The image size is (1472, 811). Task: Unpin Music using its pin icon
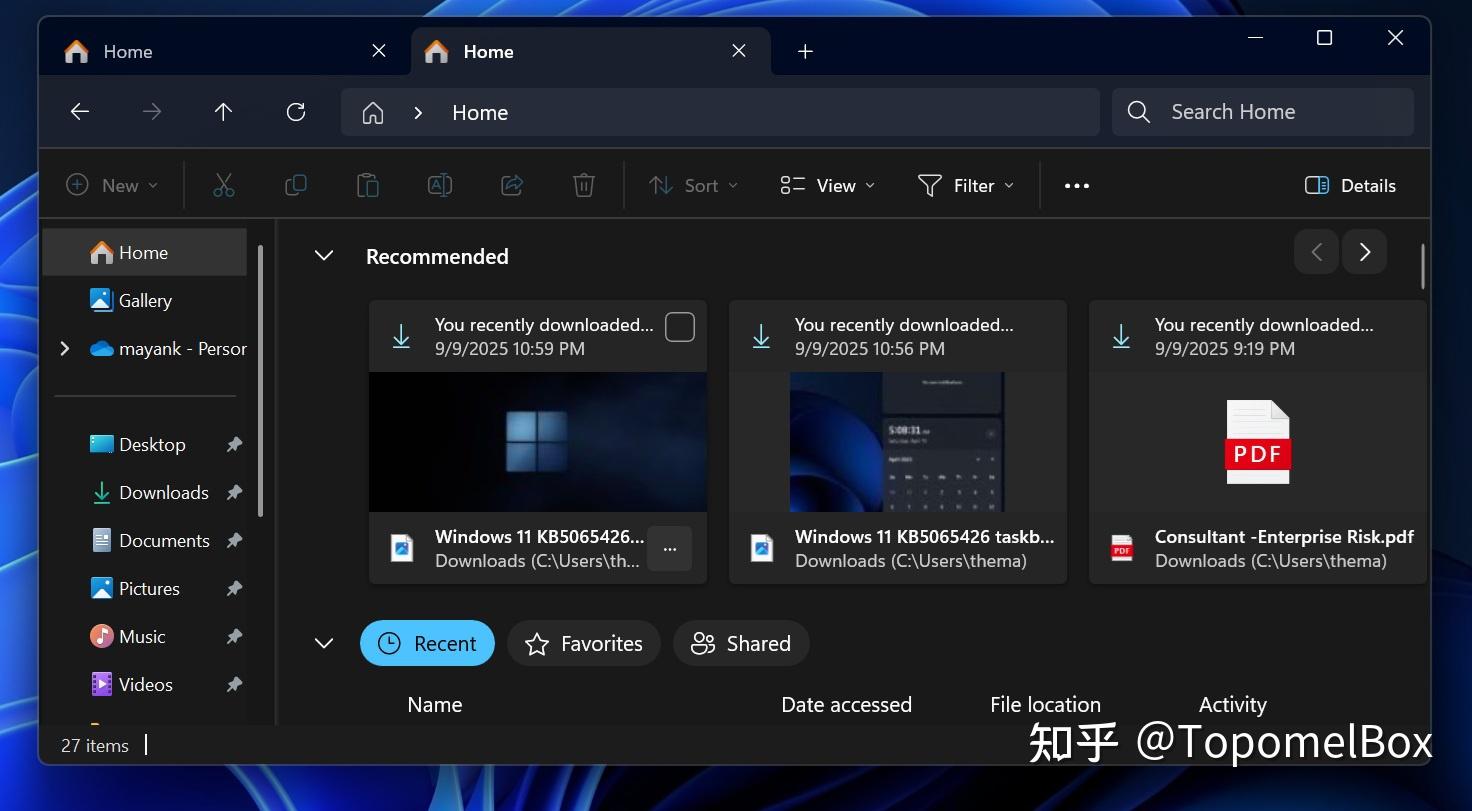[234, 636]
